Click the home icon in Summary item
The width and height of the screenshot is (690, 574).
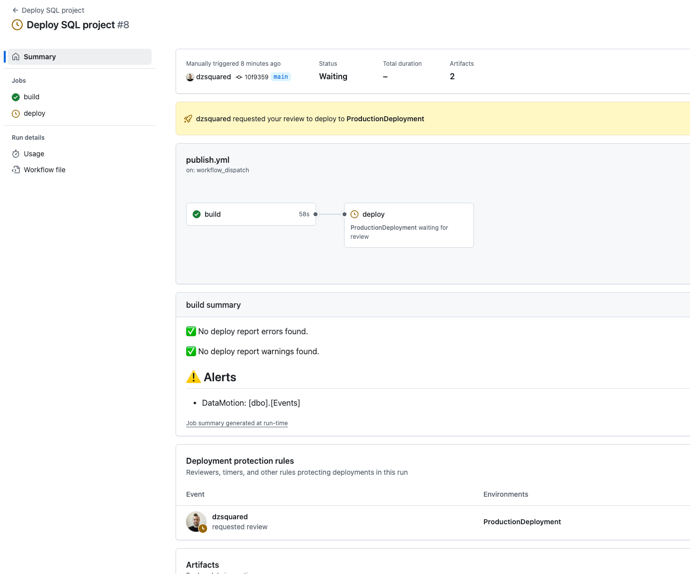pyautogui.click(x=16, y=57)
